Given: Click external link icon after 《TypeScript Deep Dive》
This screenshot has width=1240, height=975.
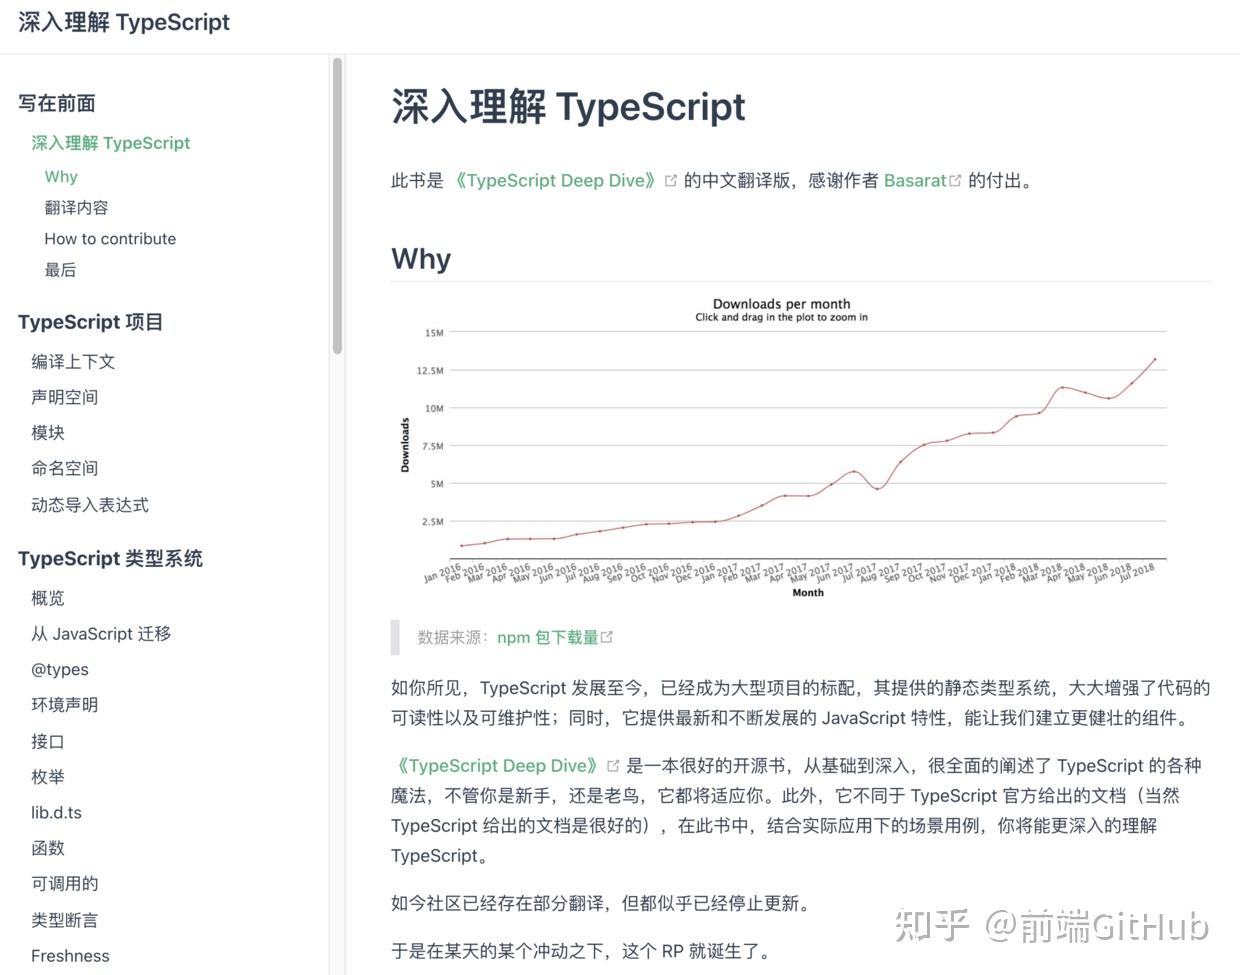Looking at the screenshot, I should 671,180.
